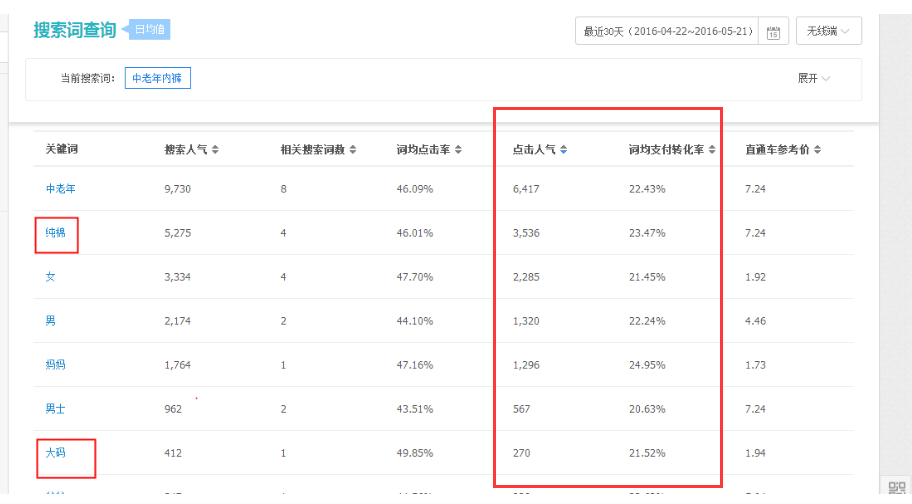
Task: Select click popularity value 270
Action: (521, 453)
